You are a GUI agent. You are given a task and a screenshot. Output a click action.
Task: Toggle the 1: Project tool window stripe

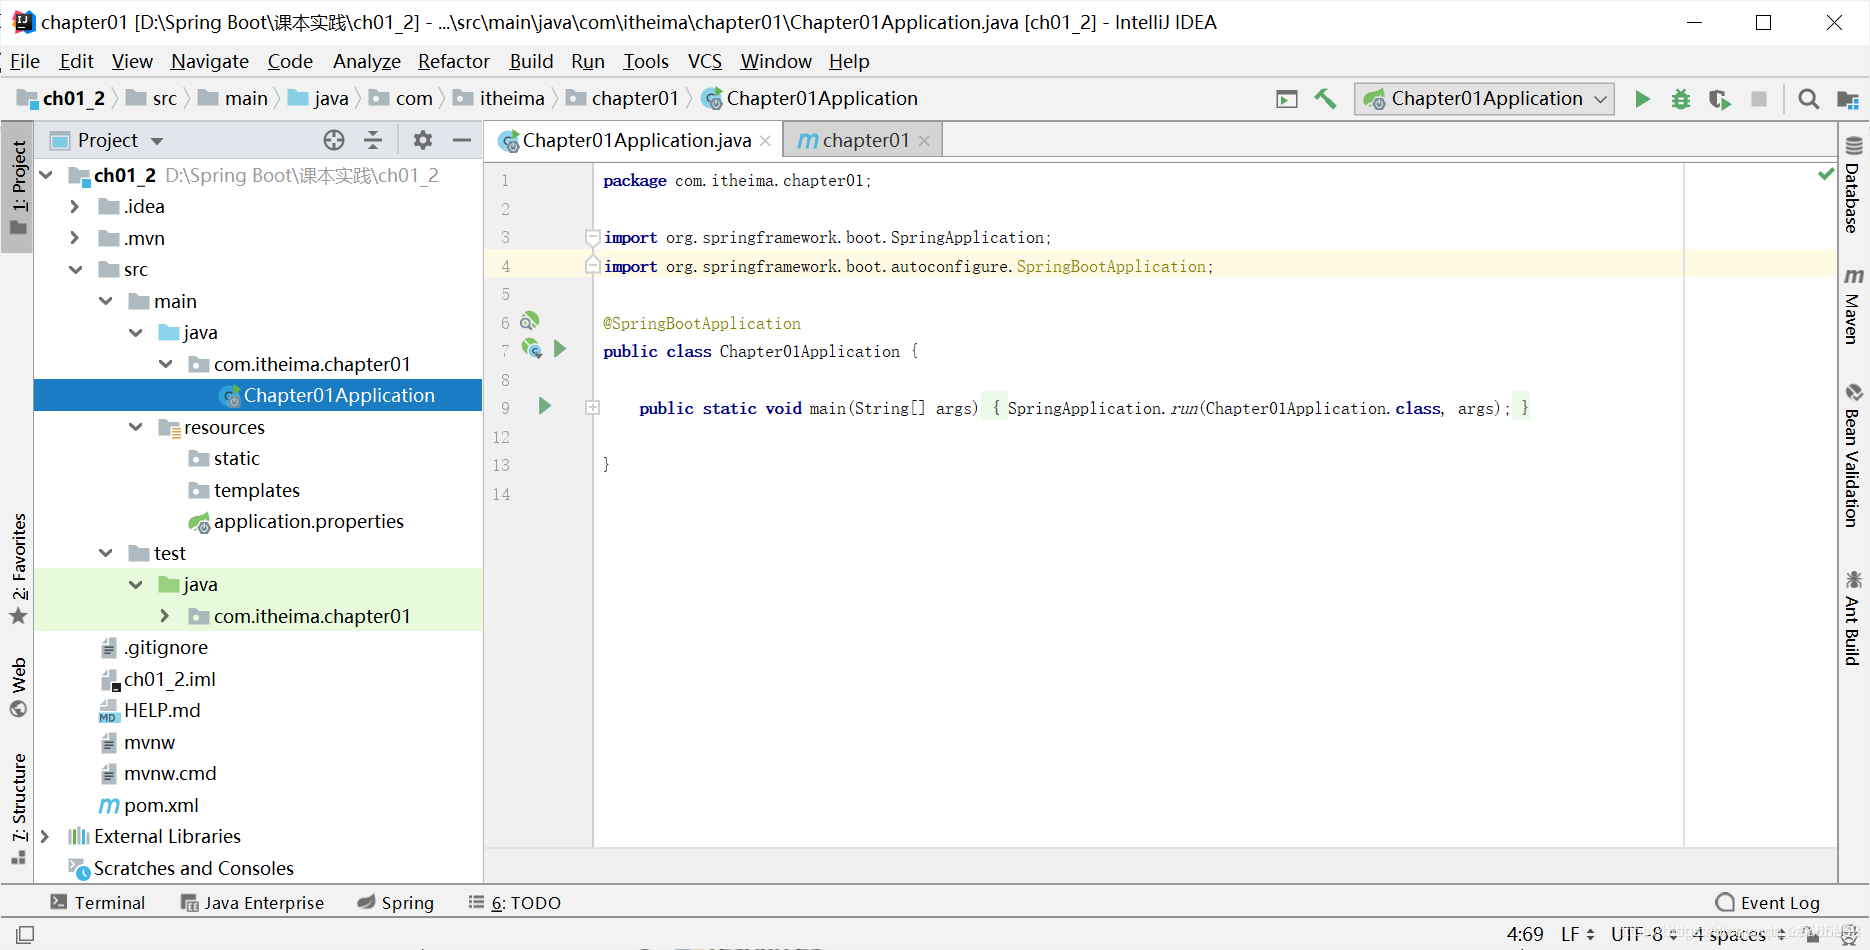pos(18,187)
